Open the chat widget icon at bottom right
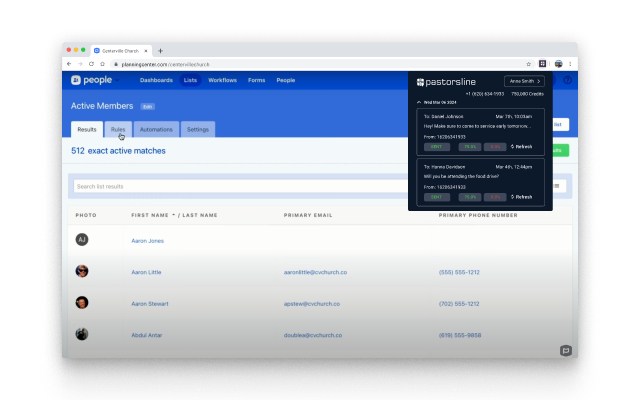This screenshot has height=400, width=640. 566,350
